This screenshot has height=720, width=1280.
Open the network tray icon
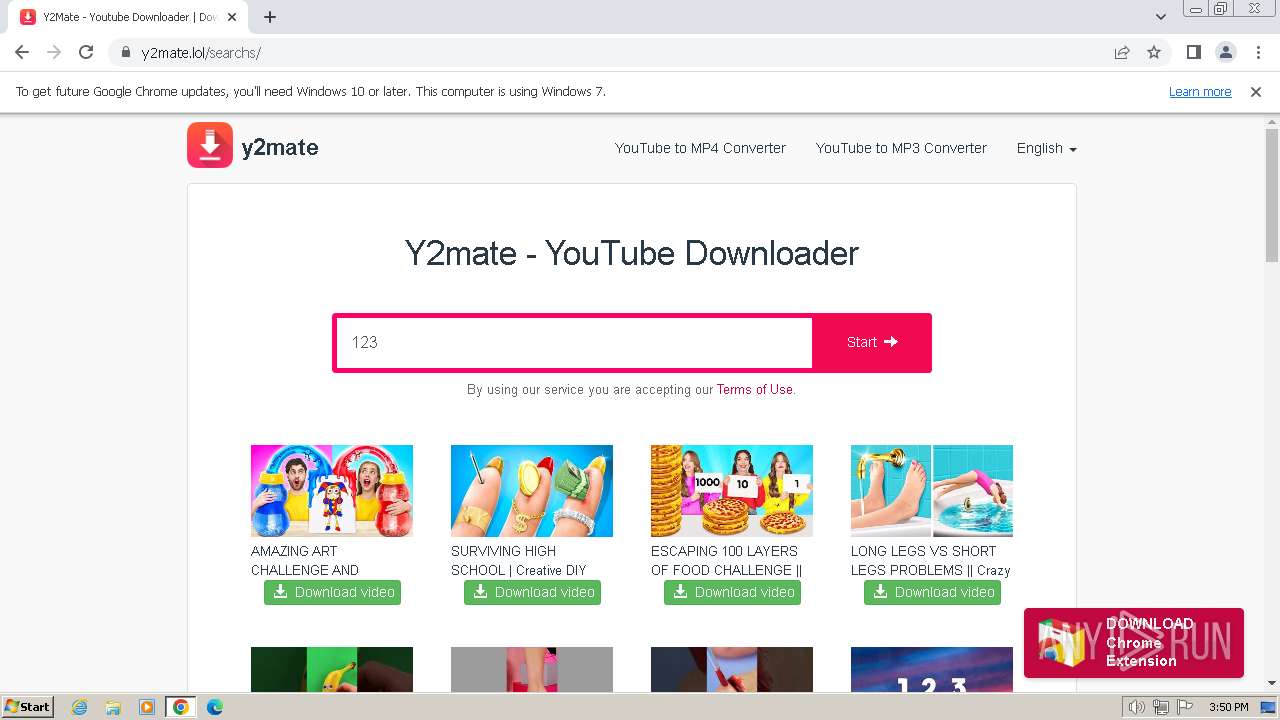tap(1162, 707)
